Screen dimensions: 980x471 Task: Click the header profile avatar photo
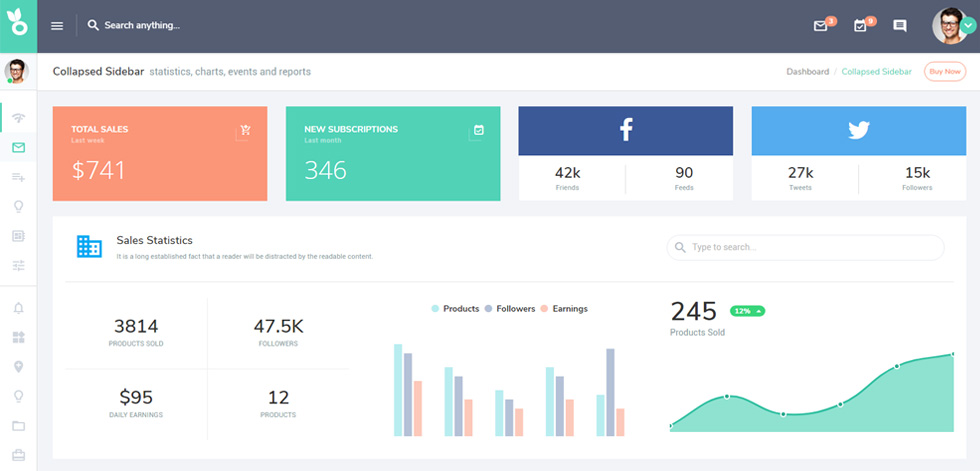pos(949,26)
